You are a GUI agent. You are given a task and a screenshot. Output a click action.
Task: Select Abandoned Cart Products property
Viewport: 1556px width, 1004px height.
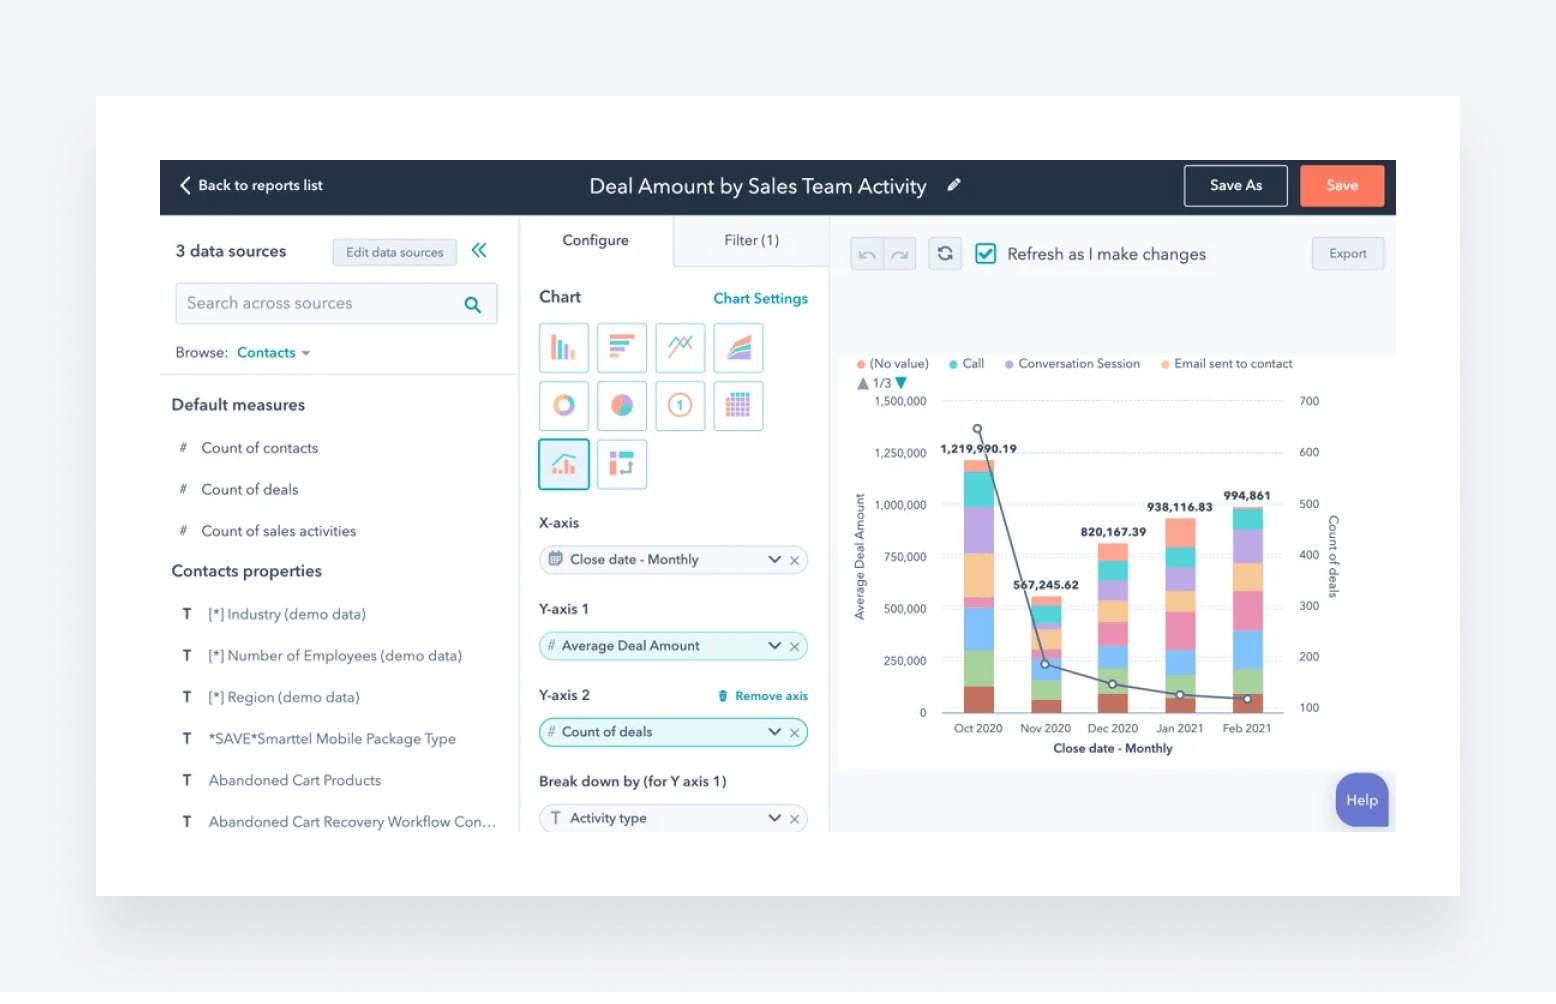(x=295, y=781)
